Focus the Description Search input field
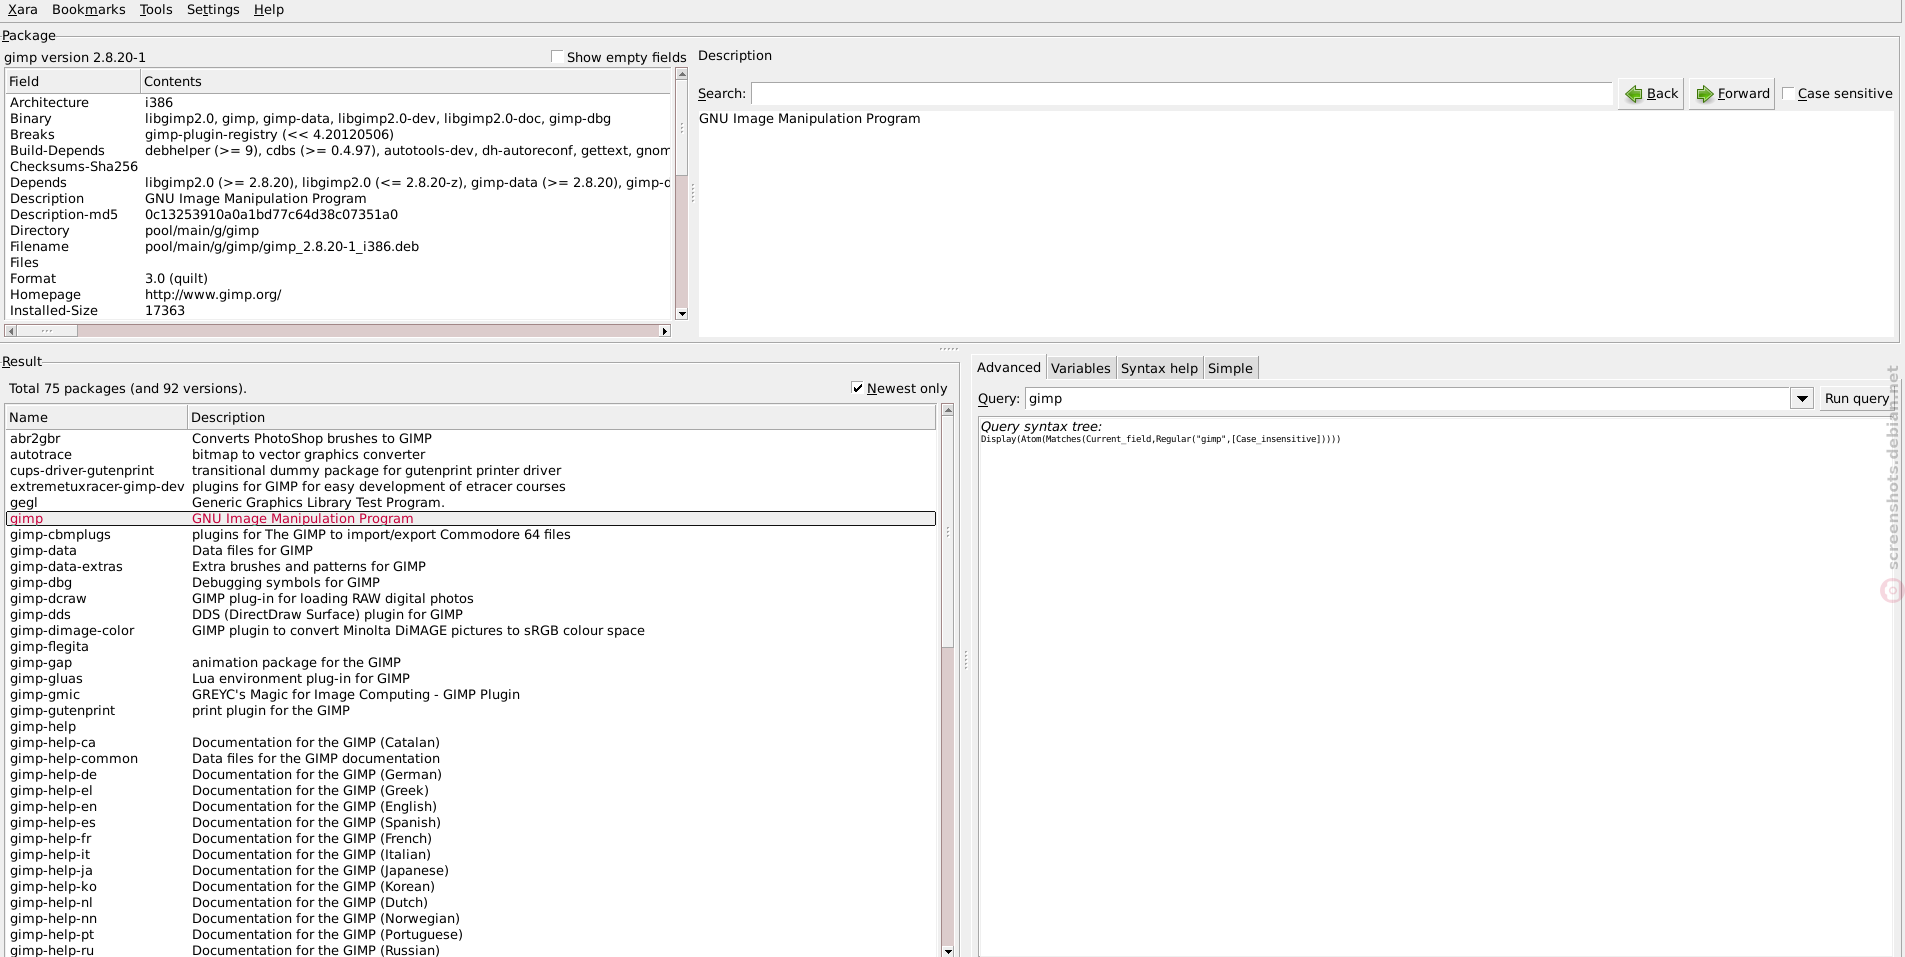 point(1181,94)
